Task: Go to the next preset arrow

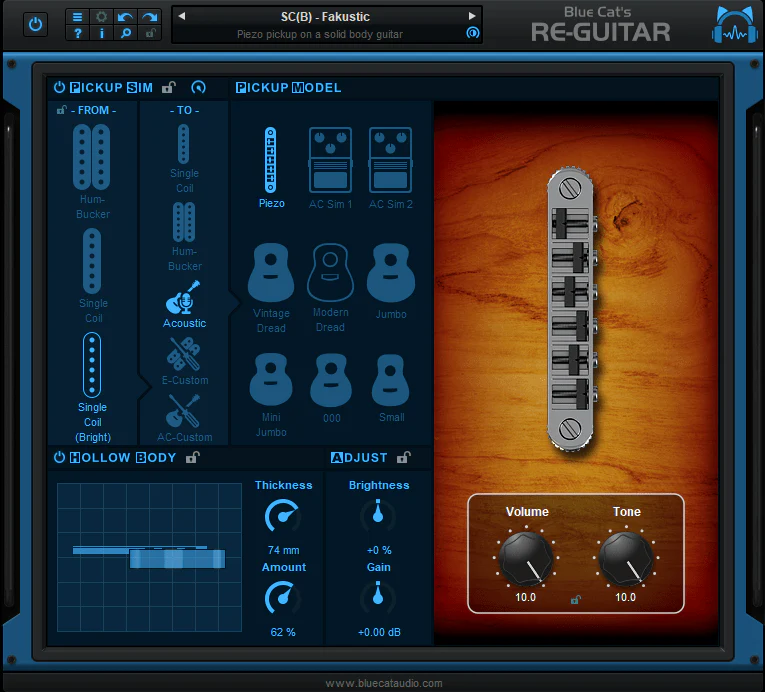Action: pyautogui.click(x=472, y=16)
